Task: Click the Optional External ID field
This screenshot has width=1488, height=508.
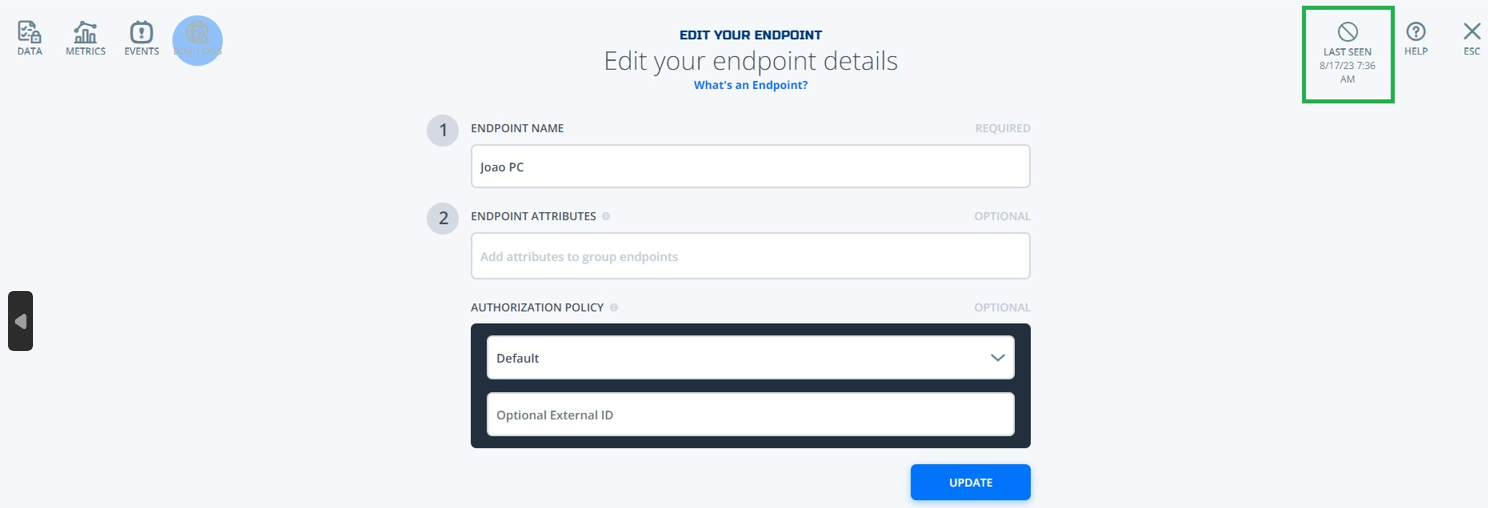Action: pyautogui.click(x=751, y=414)
